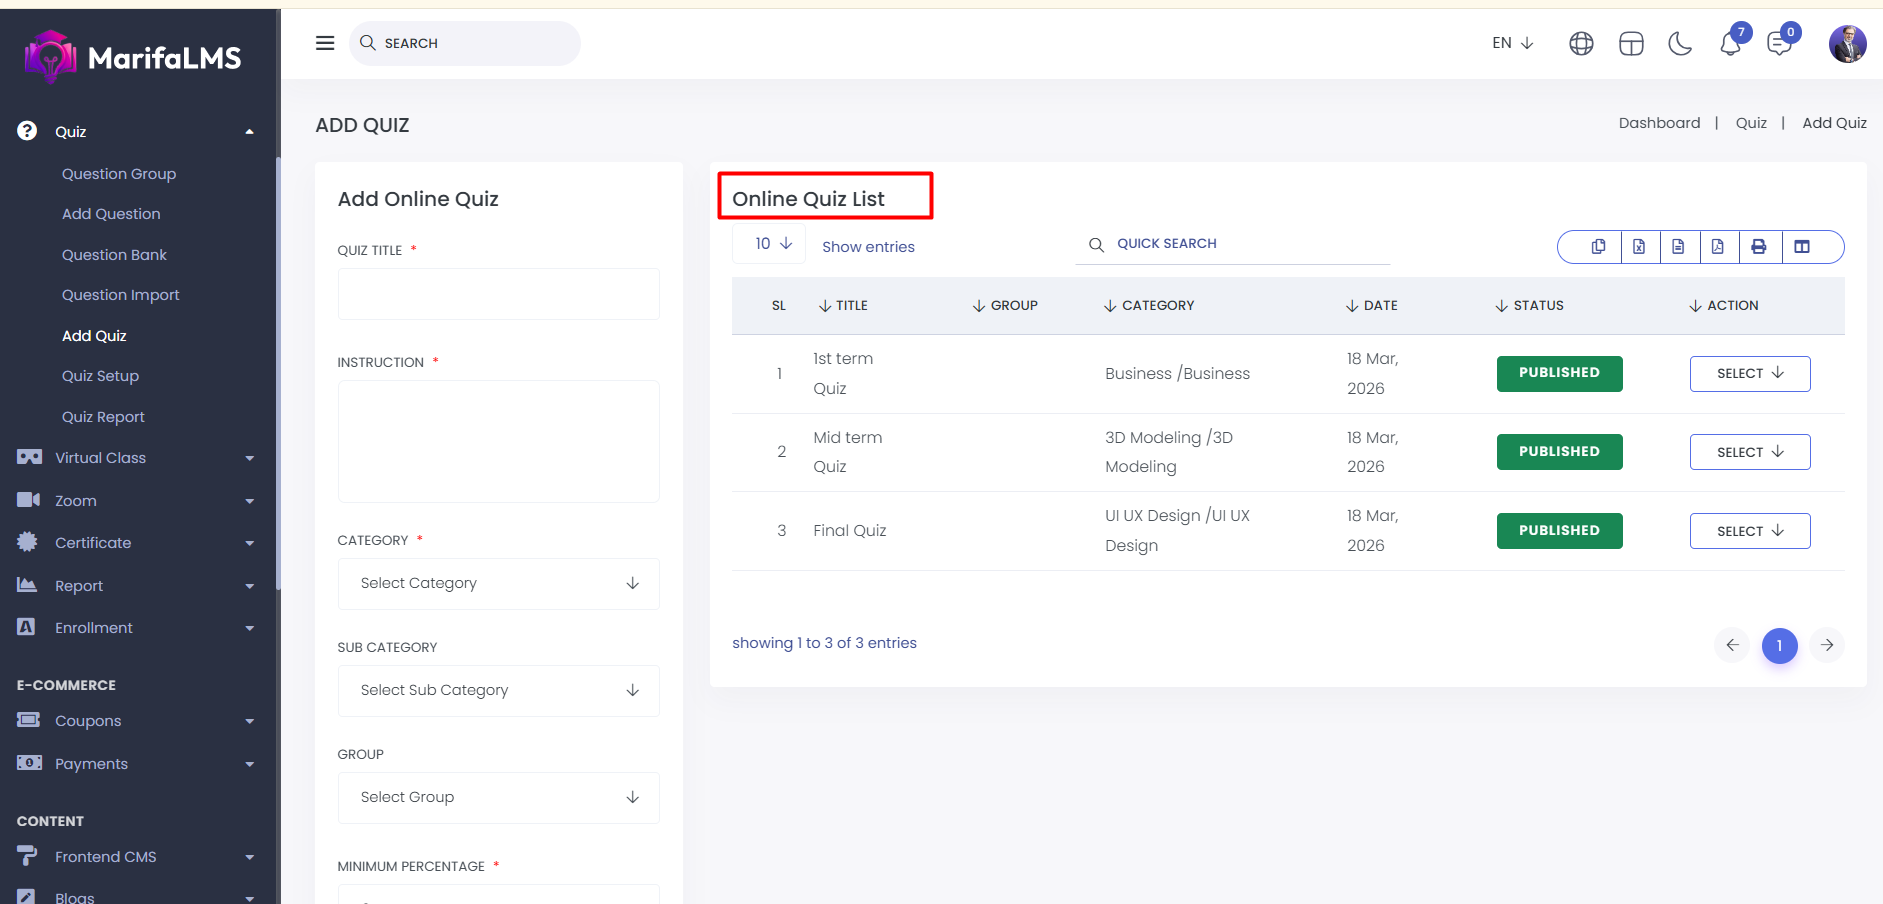This screenshot has width=1883, height=904.
Task: Copy the quiz table to clipboard
Action: tap(1598, 247)
